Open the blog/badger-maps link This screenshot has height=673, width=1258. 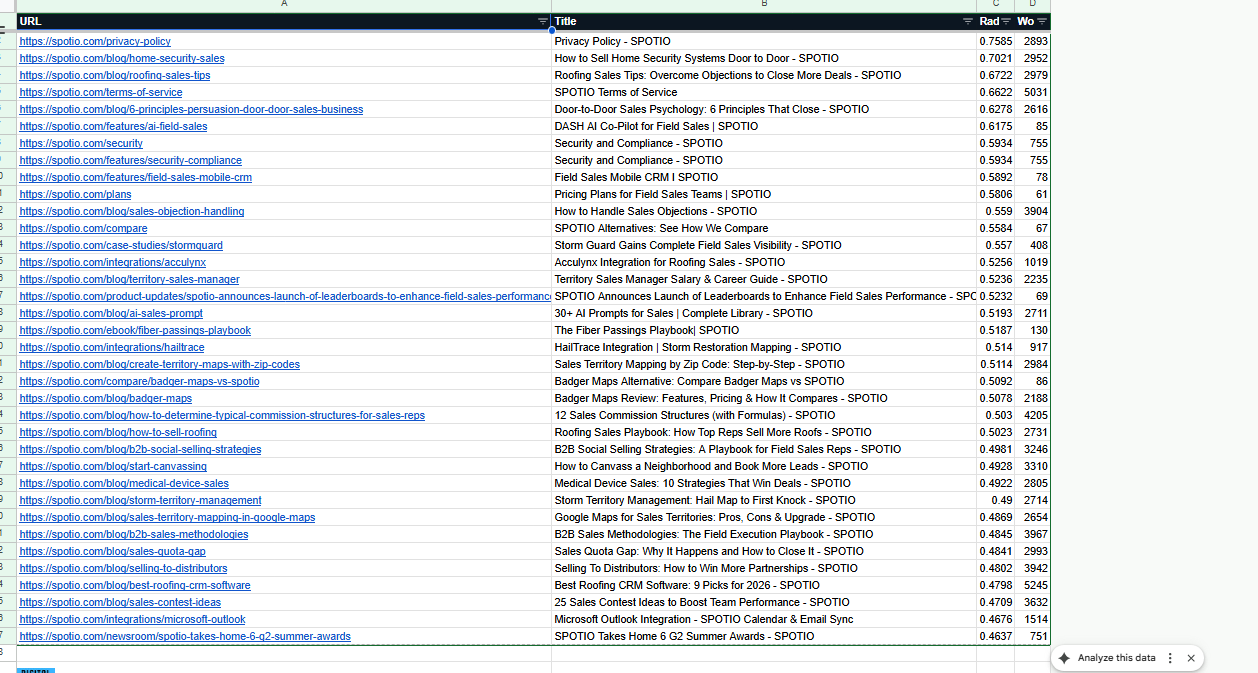[x=105, y=398]
